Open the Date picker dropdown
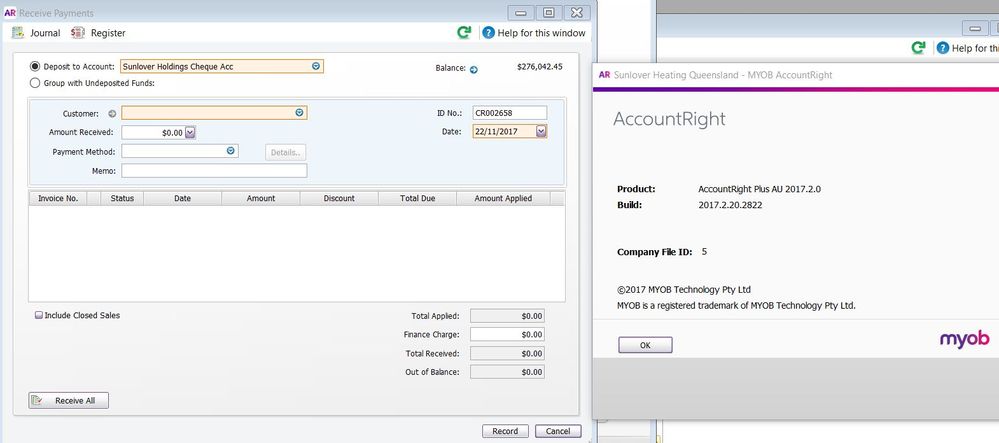The width and height of the screenshot is (999, 443). point(541,131)
